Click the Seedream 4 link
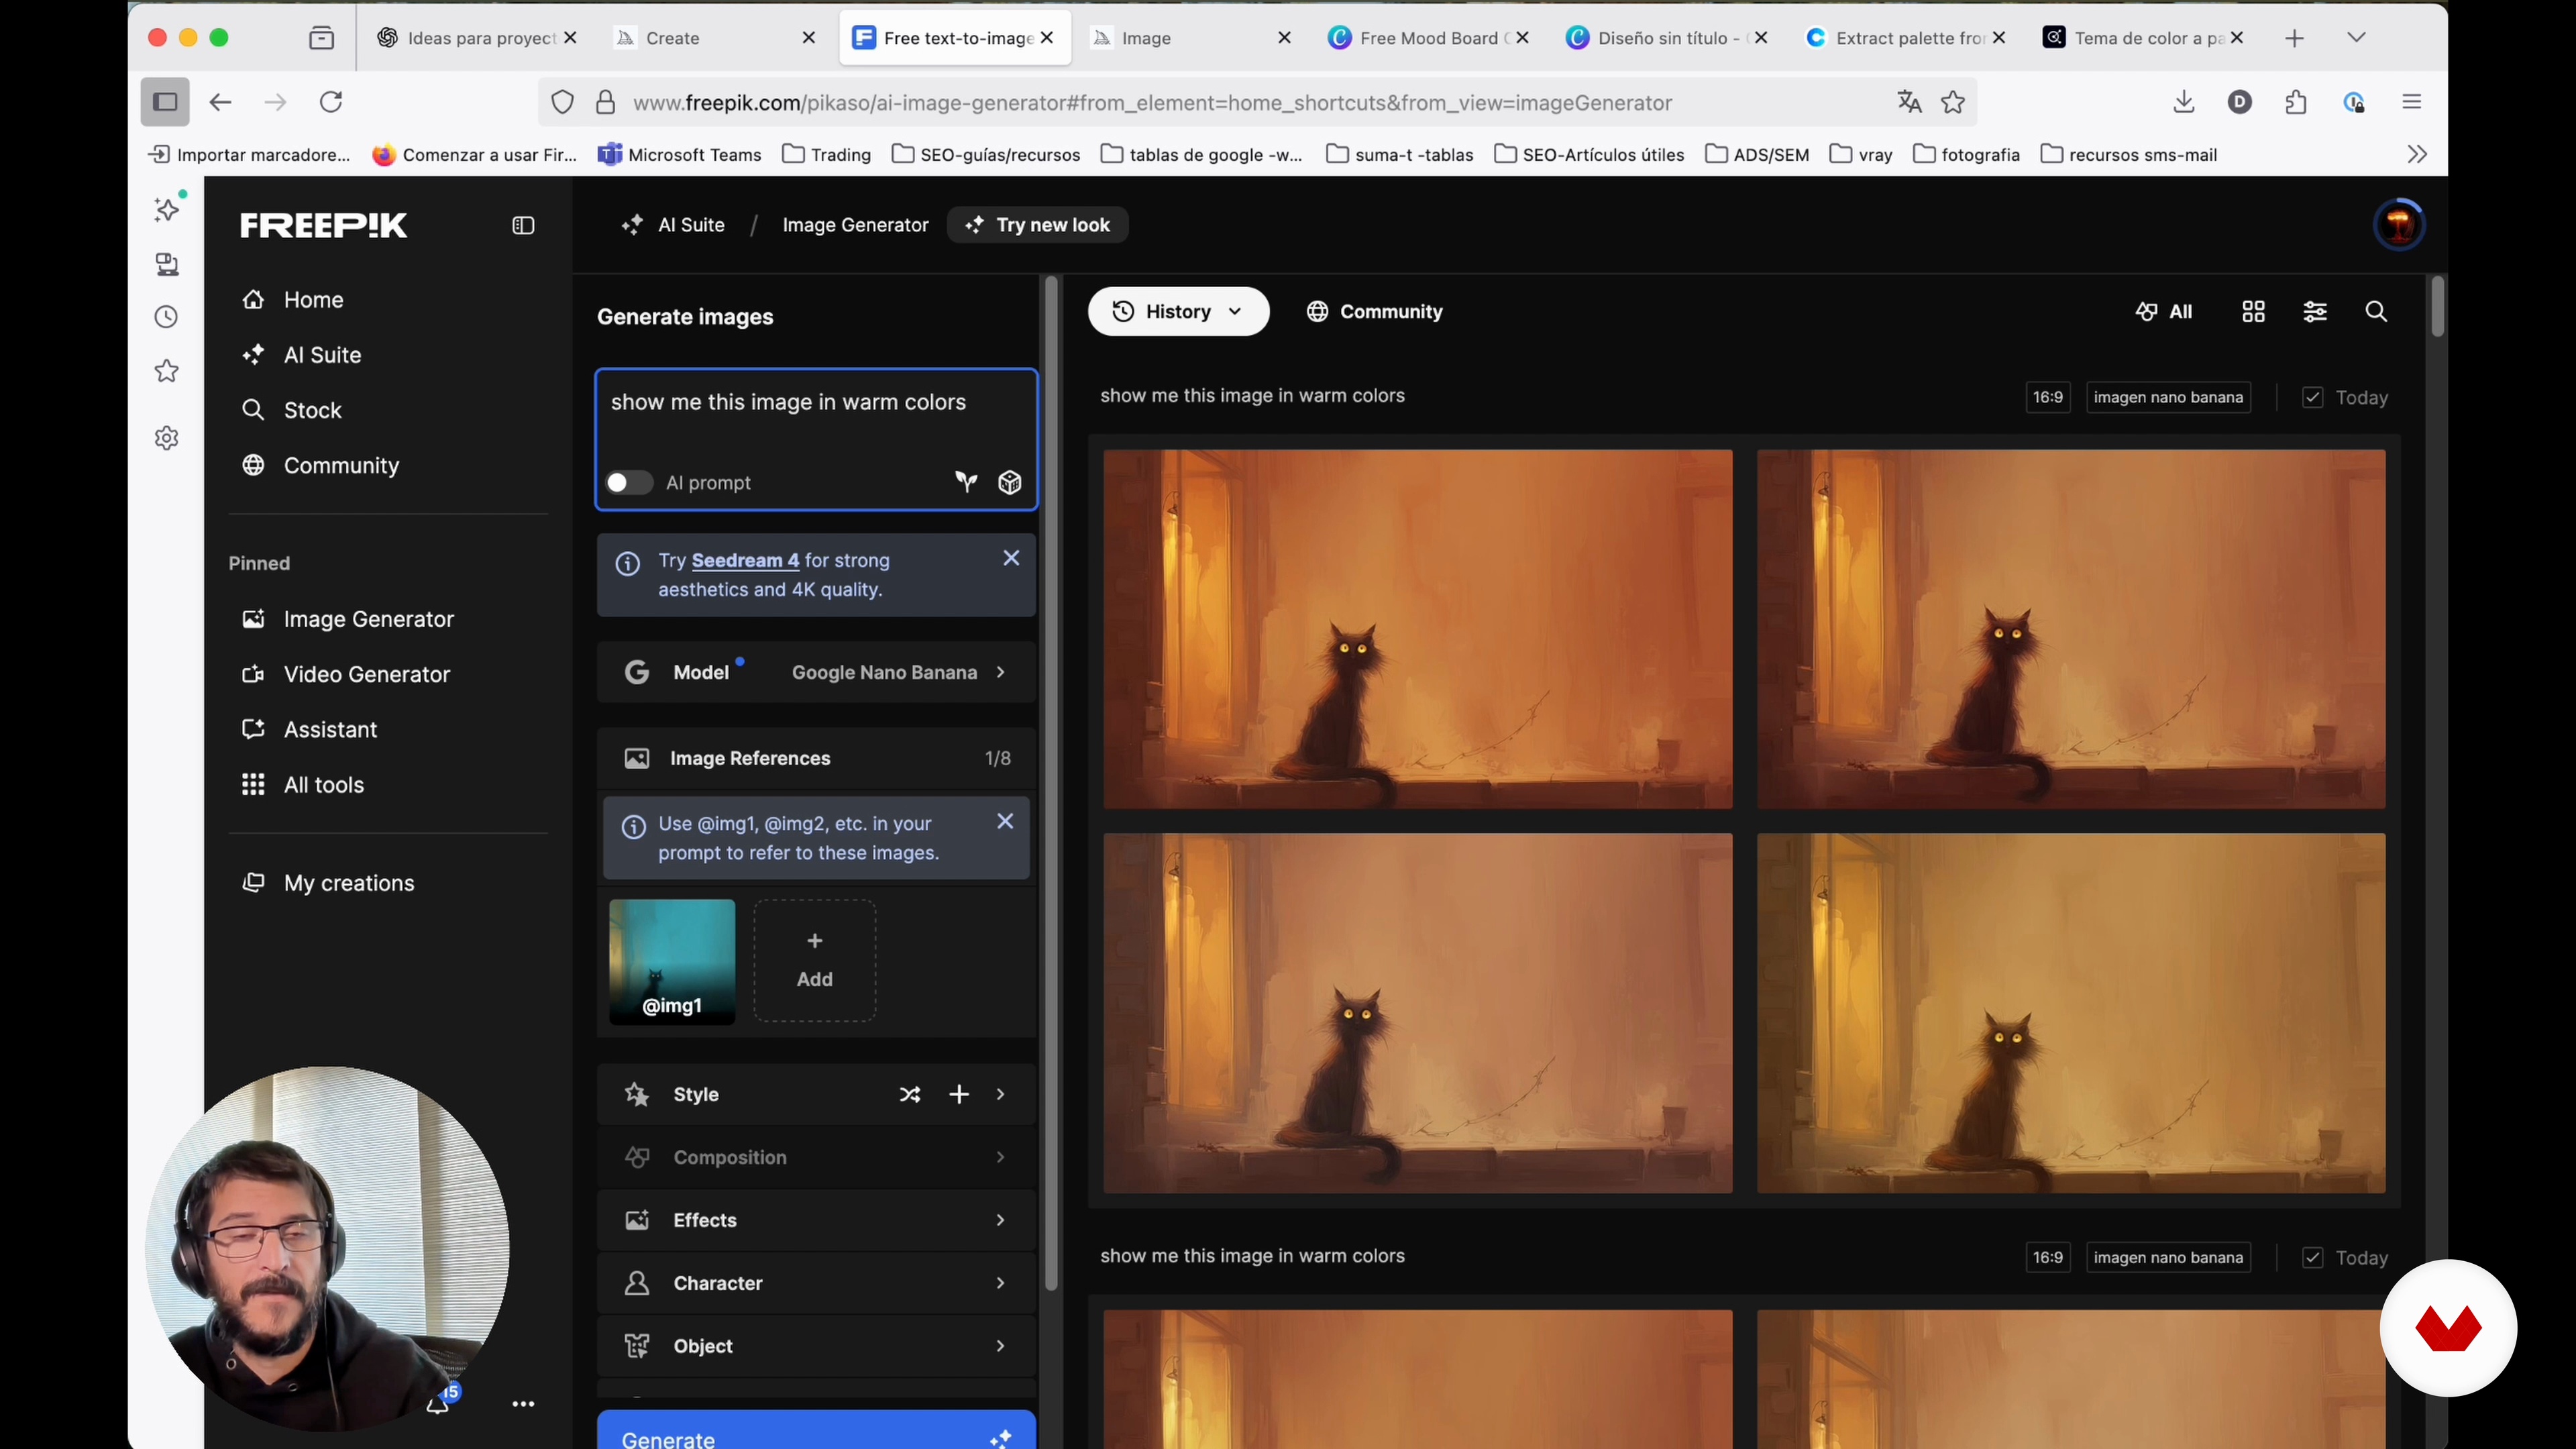The image size is (2576, 1449). (x=745, y=561)
